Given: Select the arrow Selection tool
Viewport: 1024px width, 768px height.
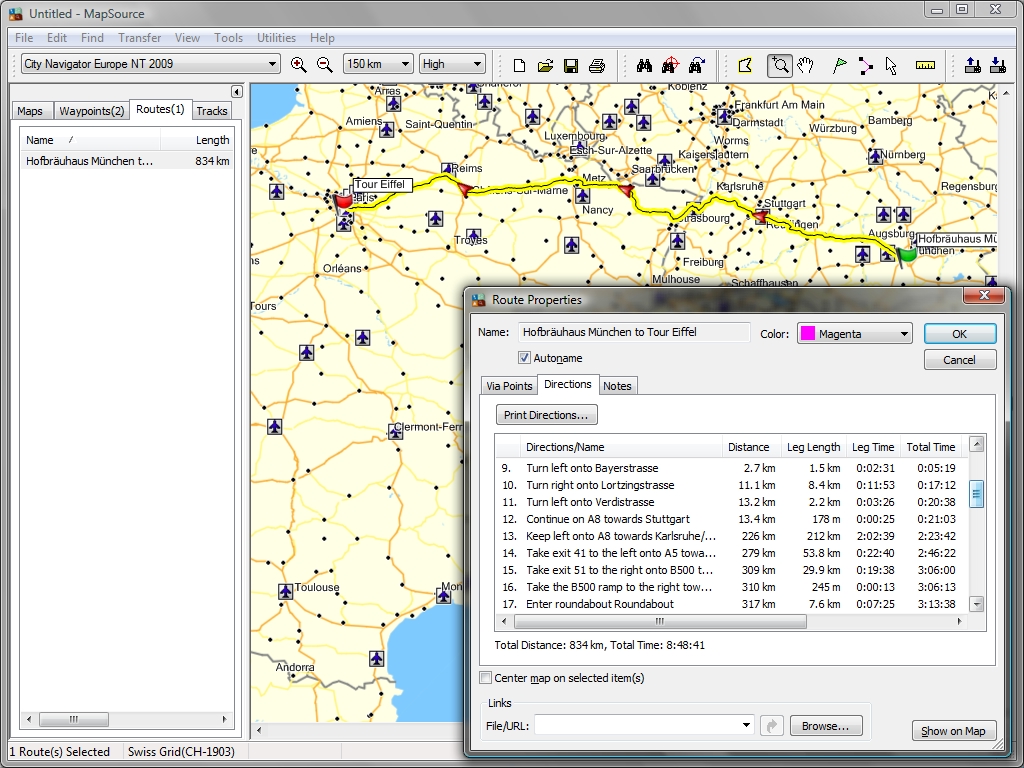Looking at the screenshot, I should tap(891, 65).
